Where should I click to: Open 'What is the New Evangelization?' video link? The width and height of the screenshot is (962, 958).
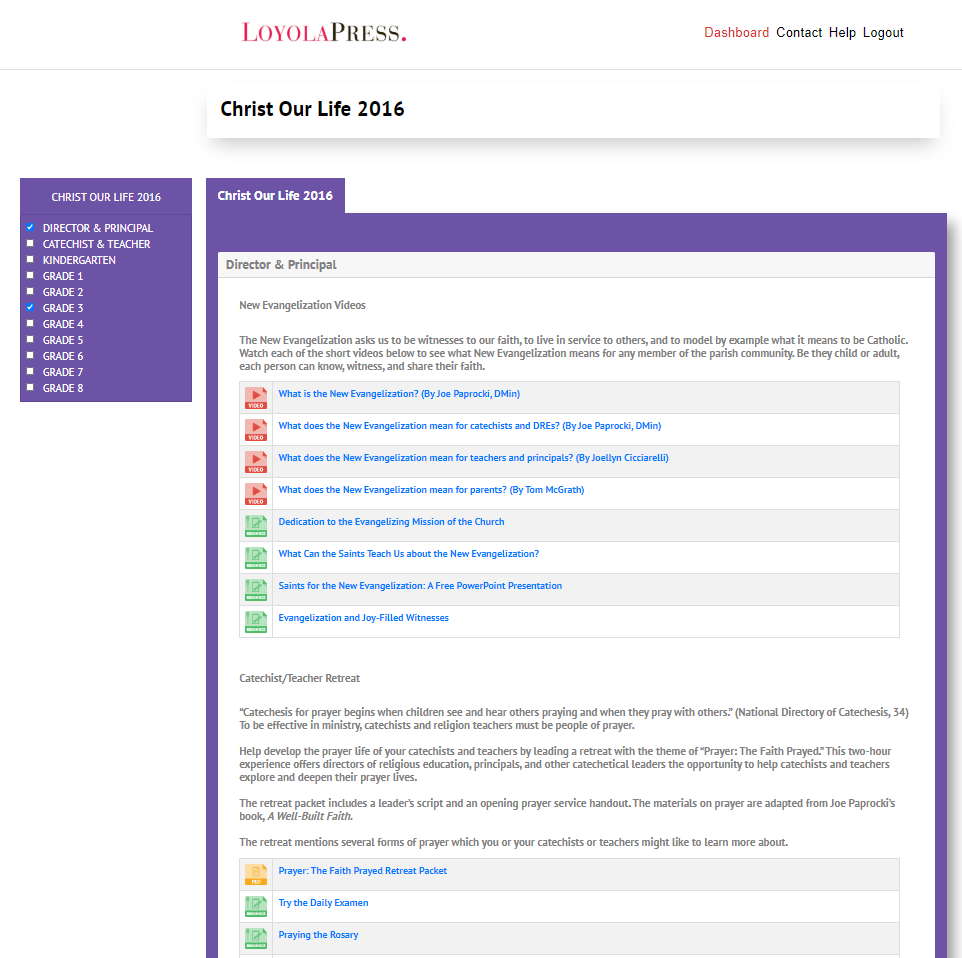coord(399,394)
